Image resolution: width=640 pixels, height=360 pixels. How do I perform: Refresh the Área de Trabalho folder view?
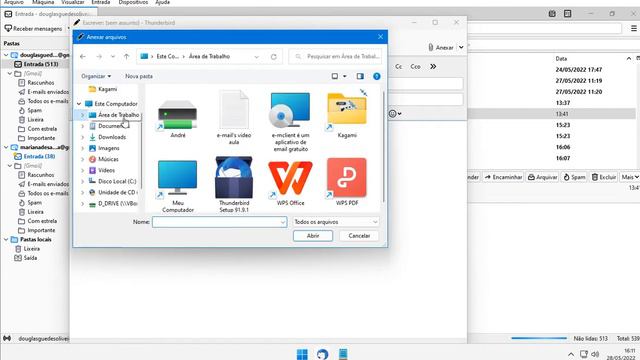click(x=273, y=56)
